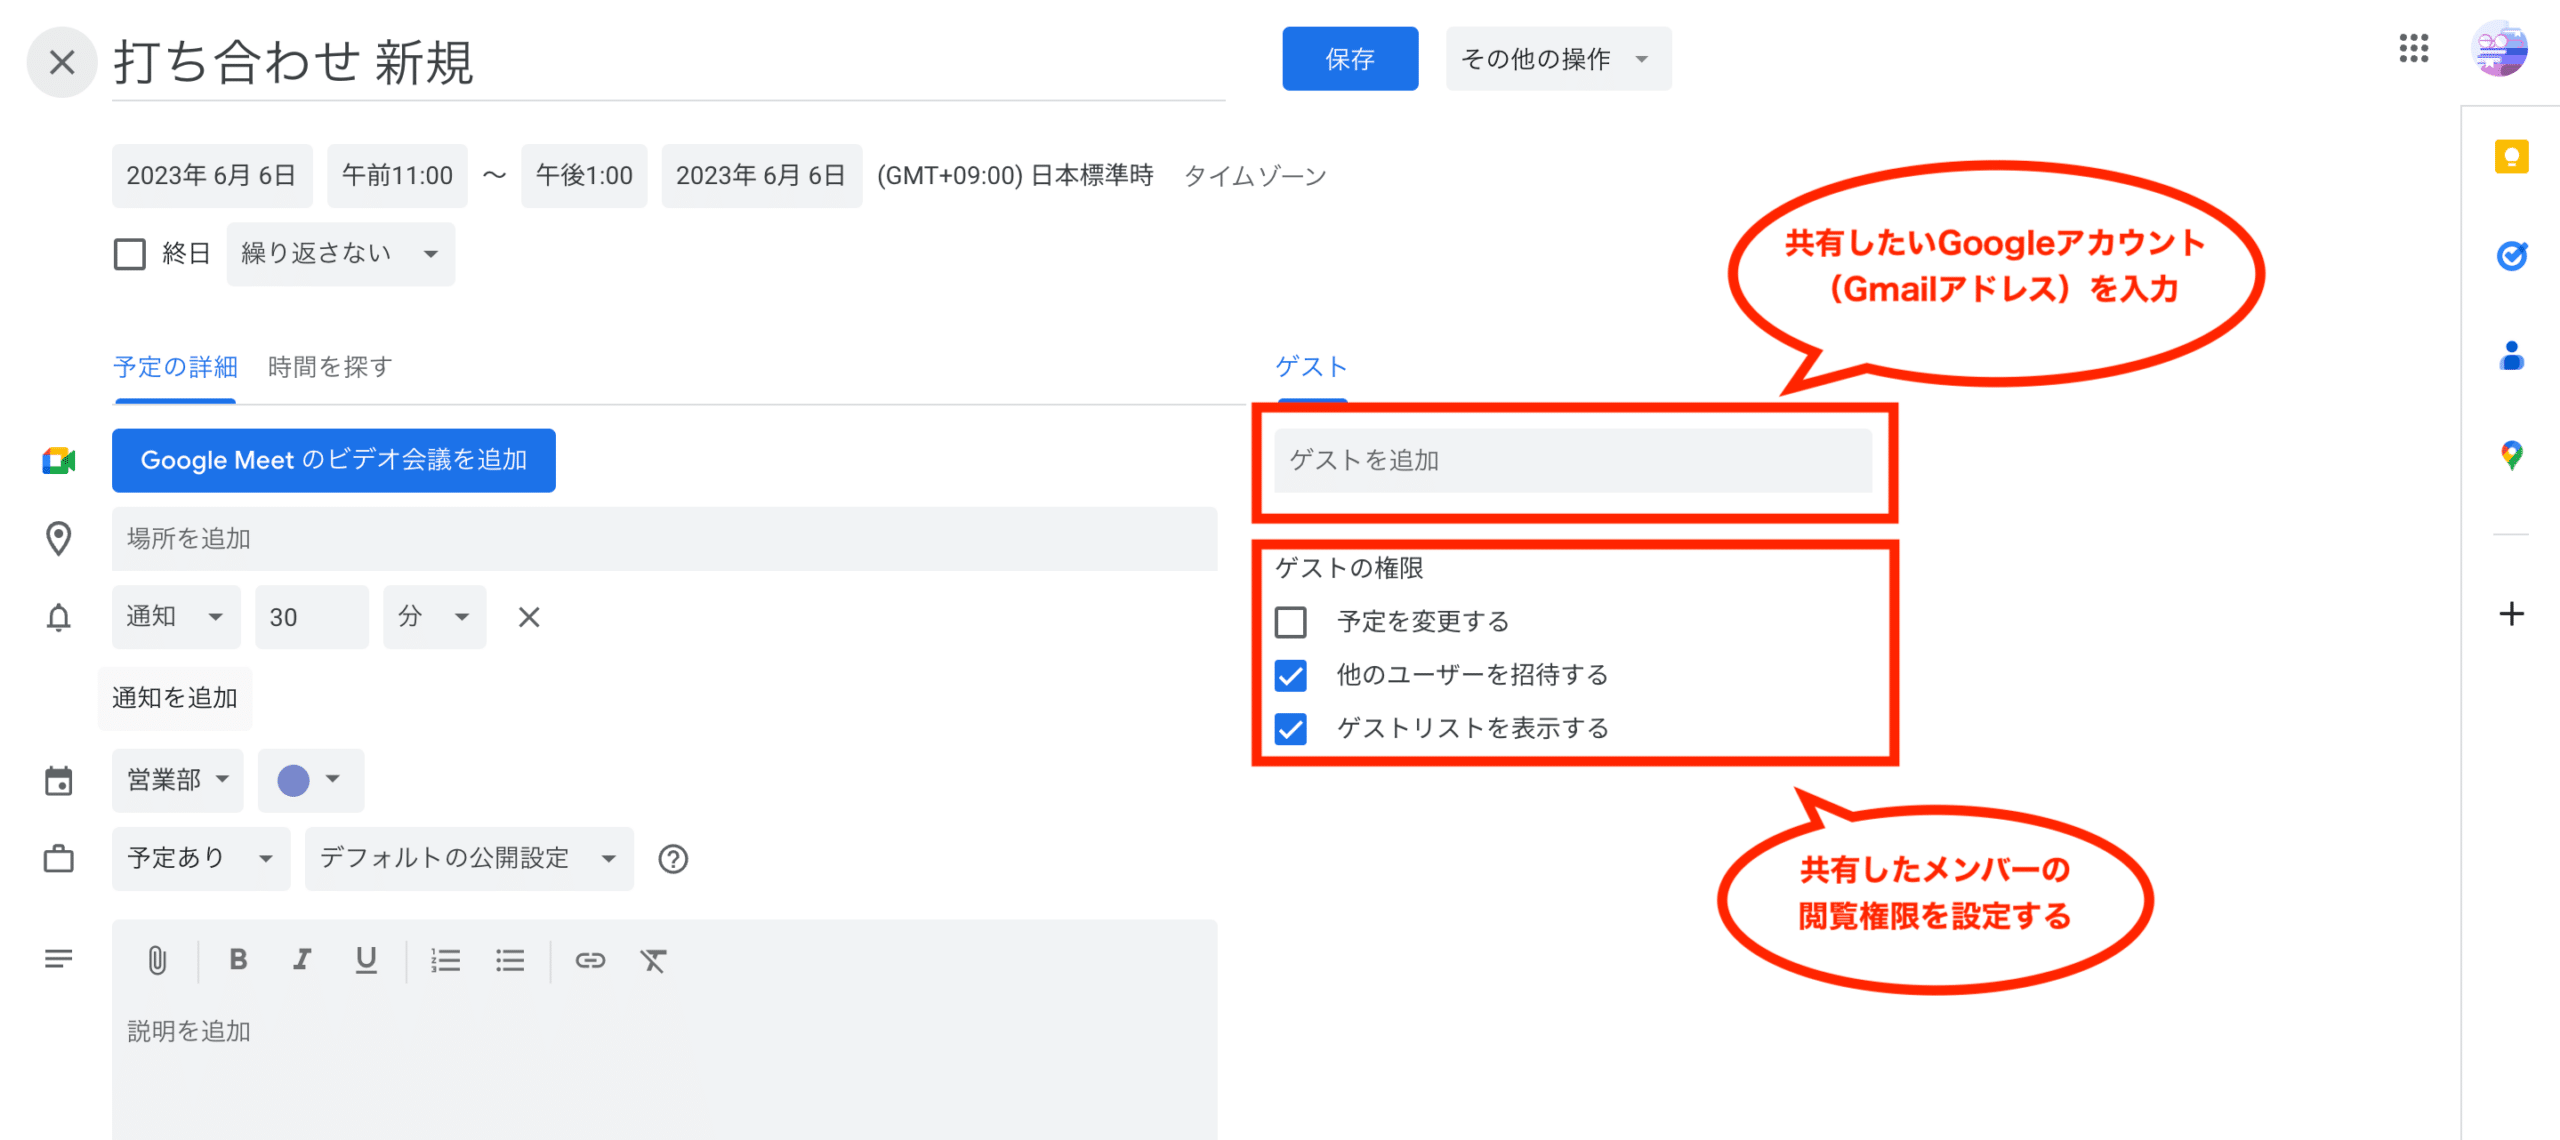The image size is (2560, 1140).
Task: Enable the 終日 all-day checkbox
Action: click(x=130, y=254)
